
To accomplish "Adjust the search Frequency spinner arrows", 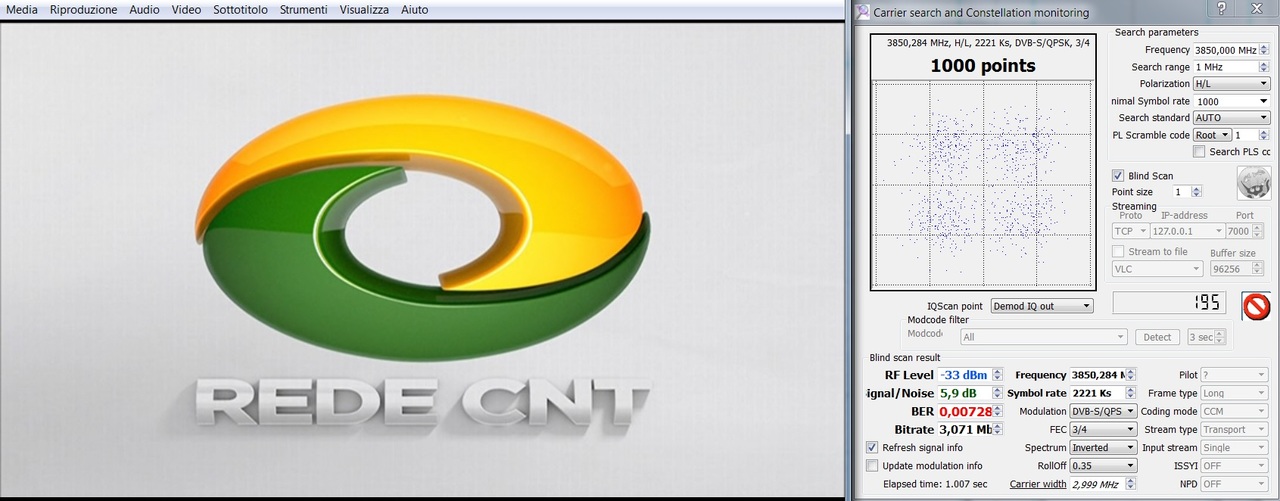I will click(1264, 50).
